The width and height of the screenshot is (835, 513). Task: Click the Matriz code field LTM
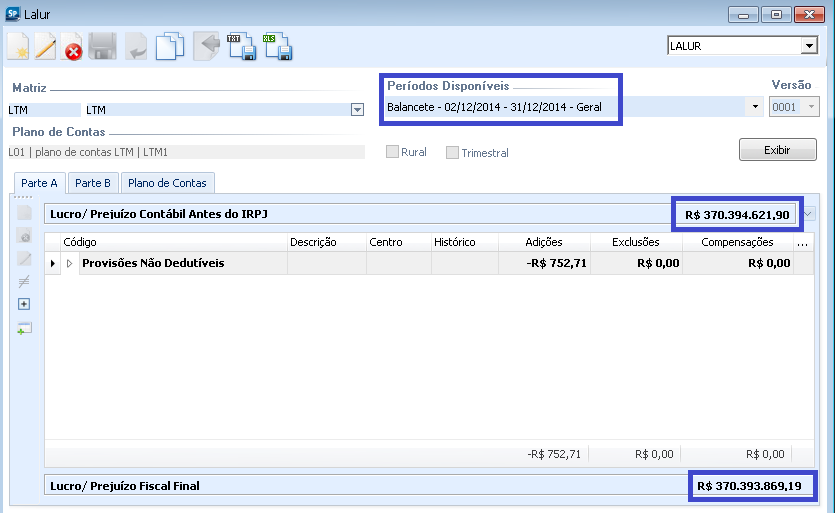point(44,110)
